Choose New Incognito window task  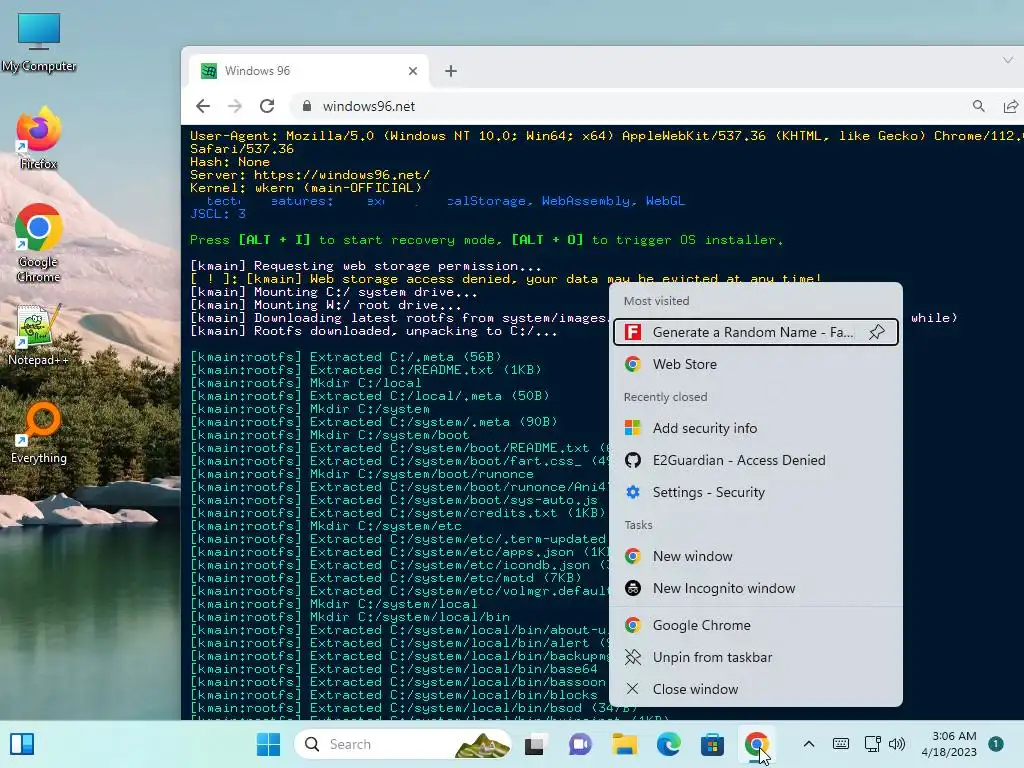click(x=756, y=588)
